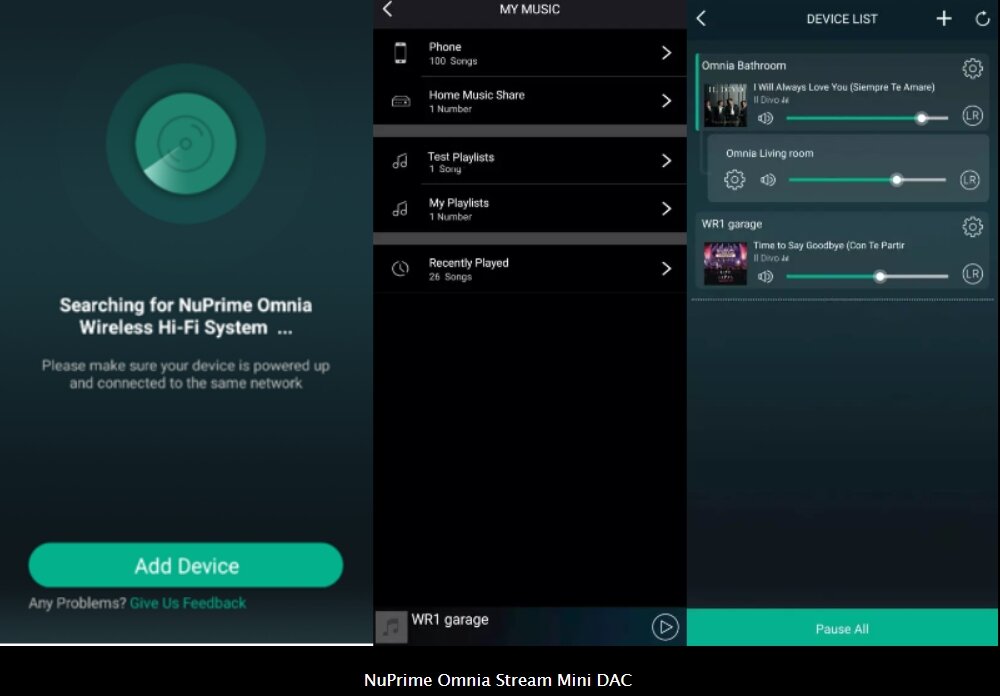Open the Give Us Feedback link
This screenshot has width=1000, height=696.
[188, 603]
